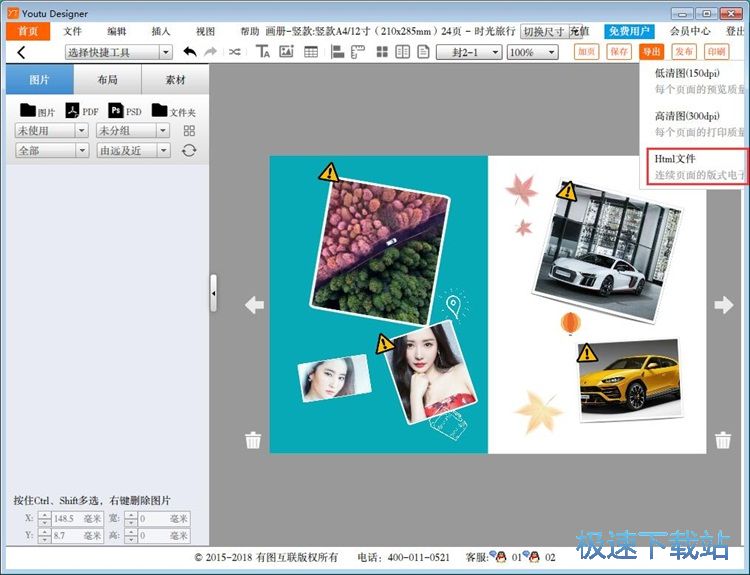Refresh the image list

pyautogui.click(x=189, y=151)
